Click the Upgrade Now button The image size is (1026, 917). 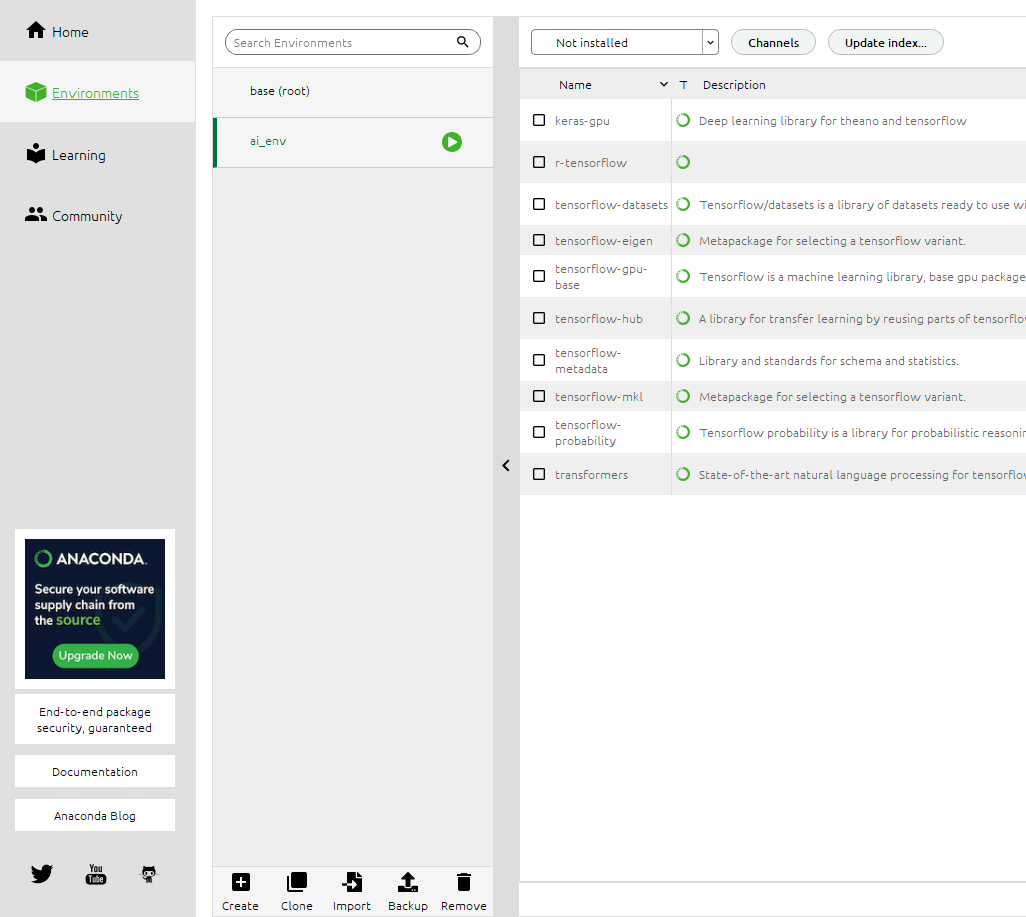[95, 655]
